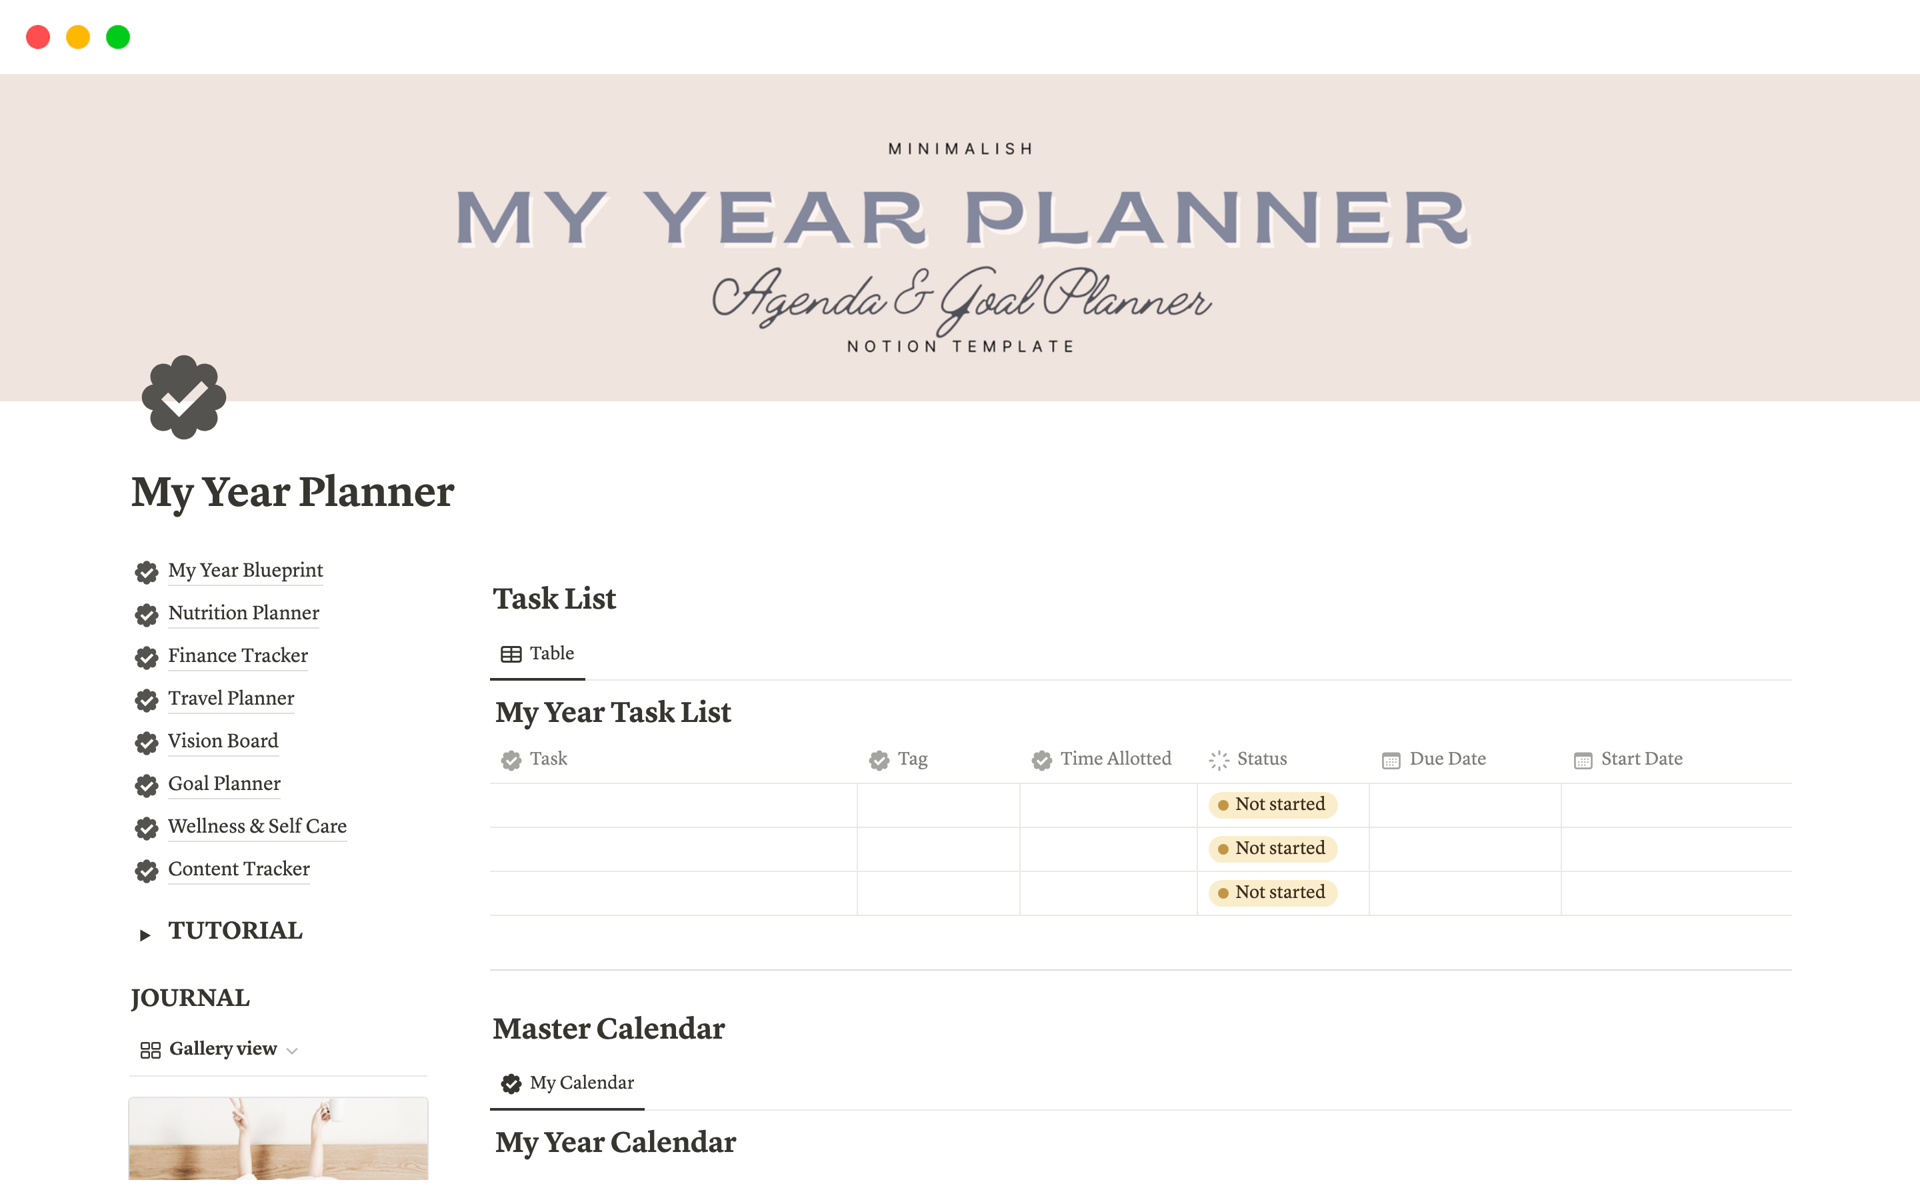The height and width of the screenshot is (1200, 1920).
Task: Click the badge icon in the Task column header
Action: pos(511,760)
